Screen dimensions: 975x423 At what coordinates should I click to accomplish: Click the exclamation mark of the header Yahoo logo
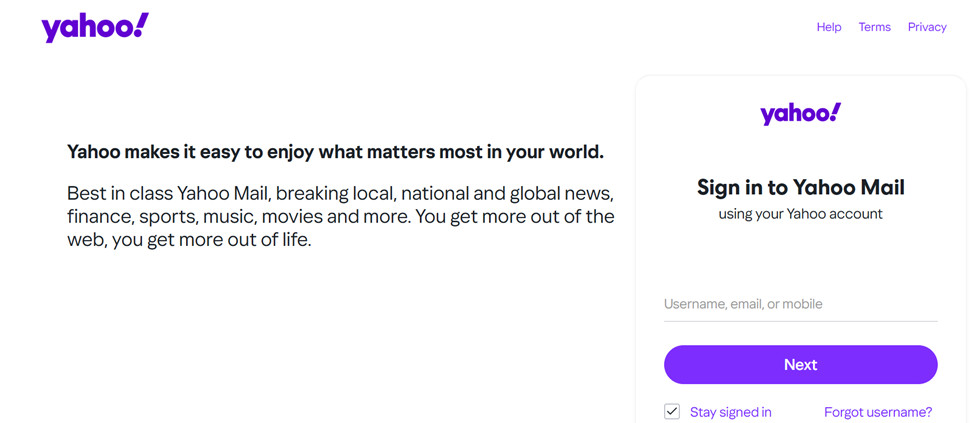141,24
